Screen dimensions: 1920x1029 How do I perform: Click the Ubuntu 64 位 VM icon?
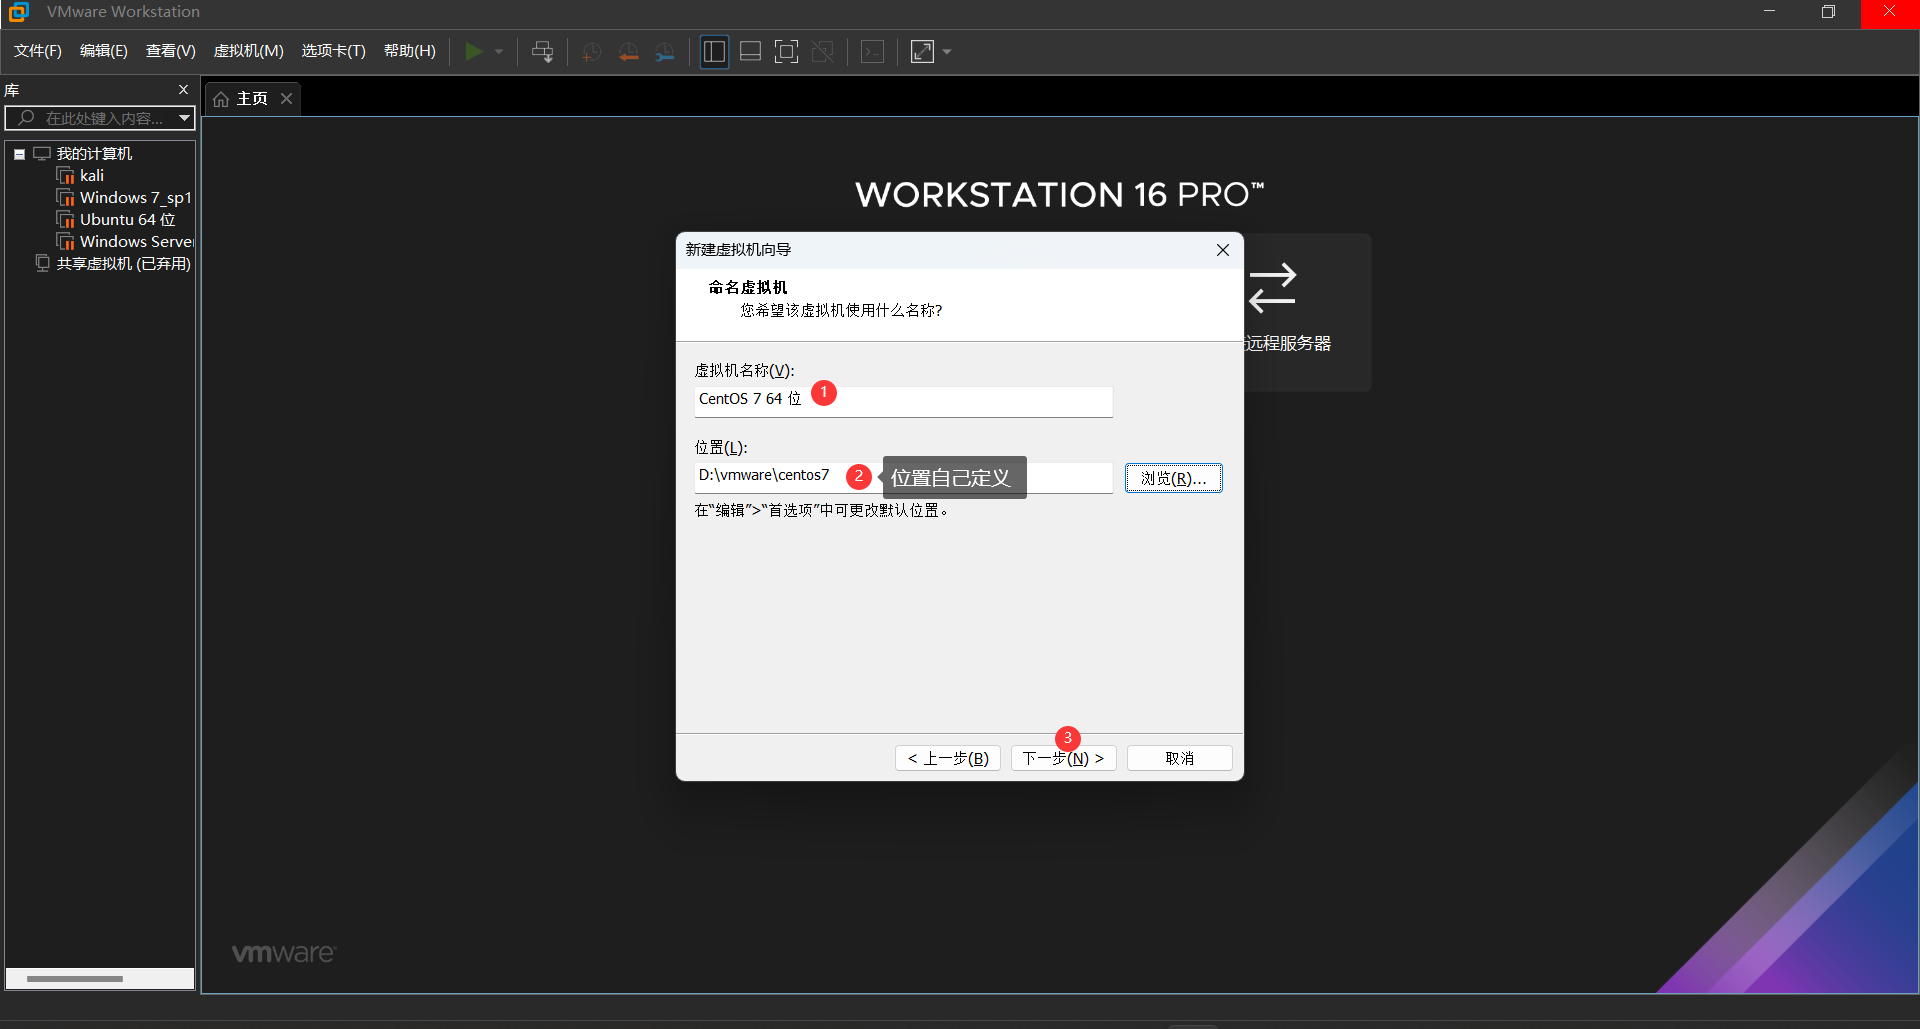[x=66, y=220]
